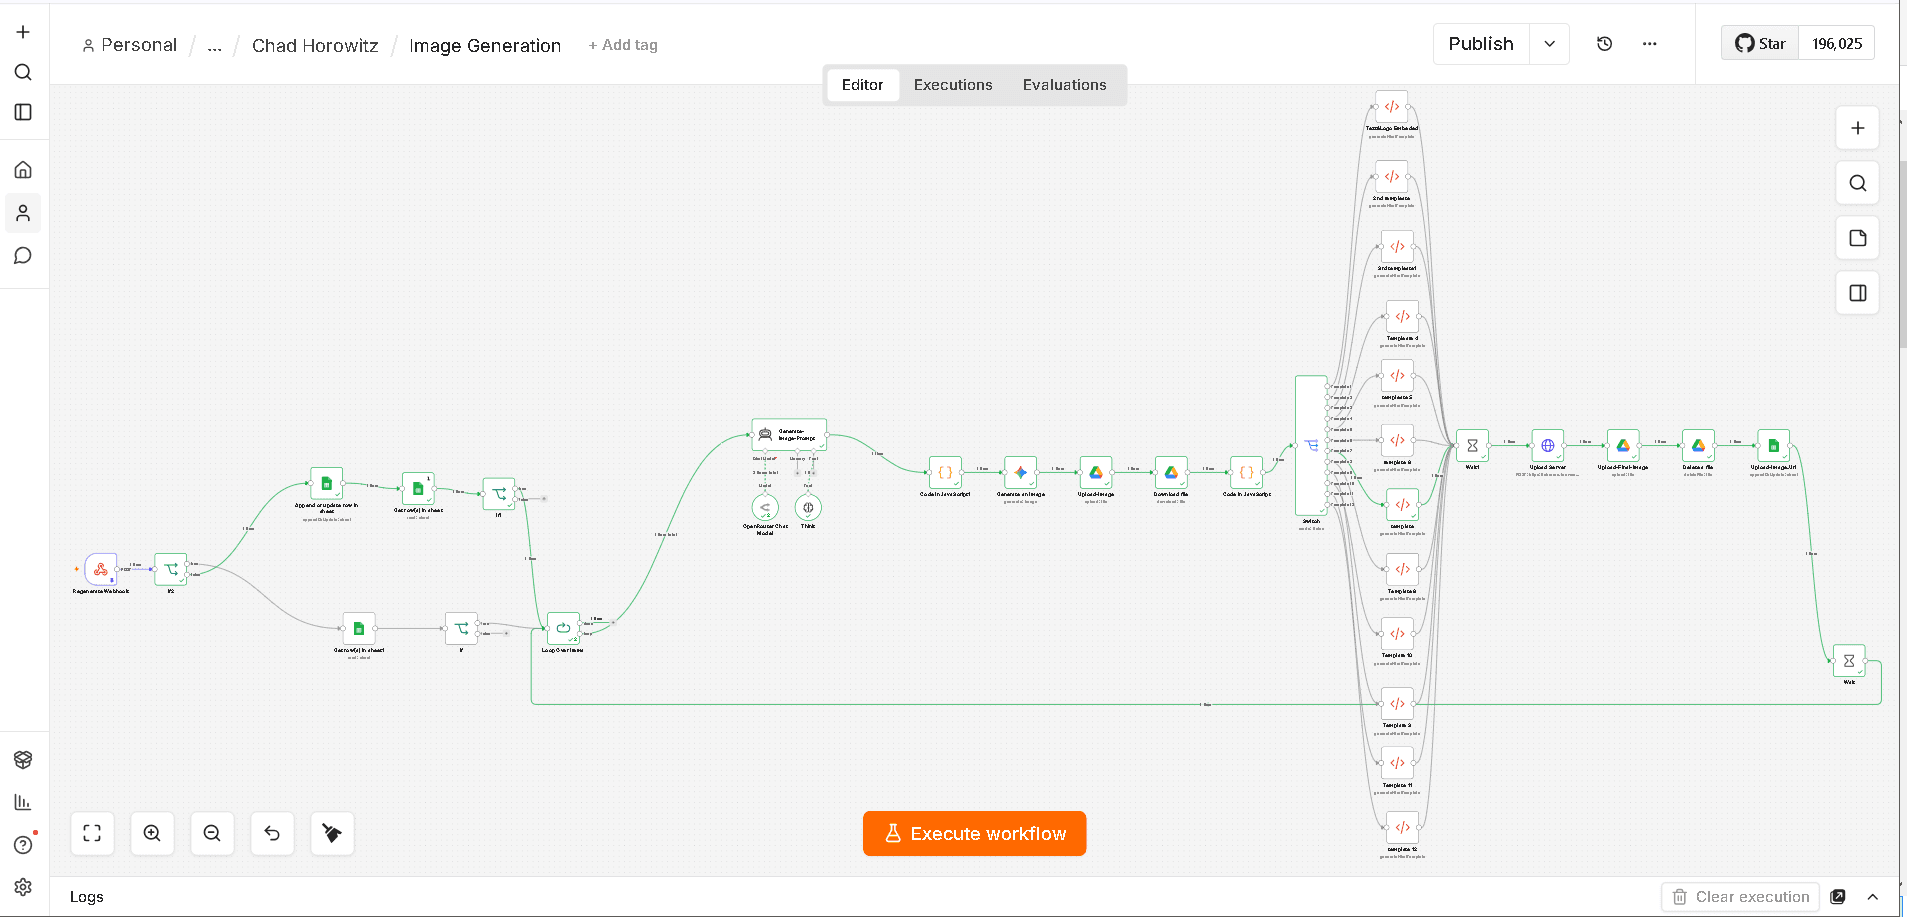Screen dimensions: 1907x917
Task: Reset canvas zoom with the undo-arrow button
Action: [272, 833]
